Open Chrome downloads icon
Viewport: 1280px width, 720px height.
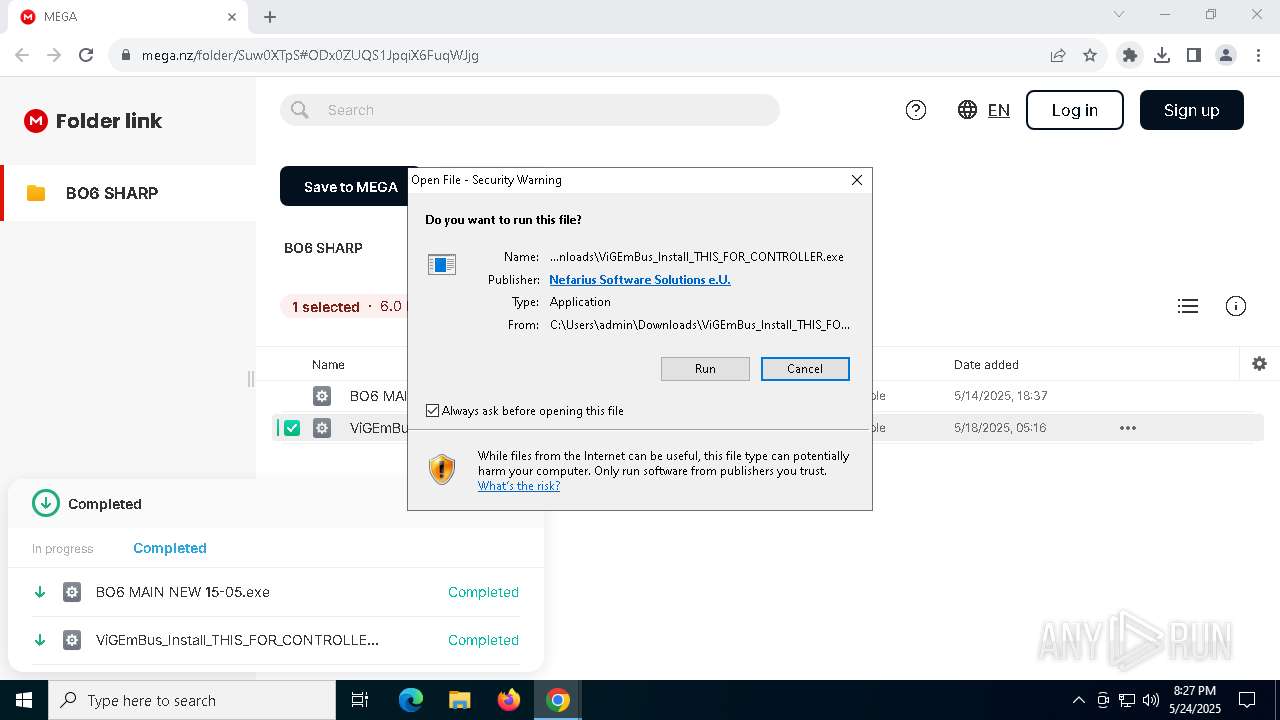coord(1162,55)
